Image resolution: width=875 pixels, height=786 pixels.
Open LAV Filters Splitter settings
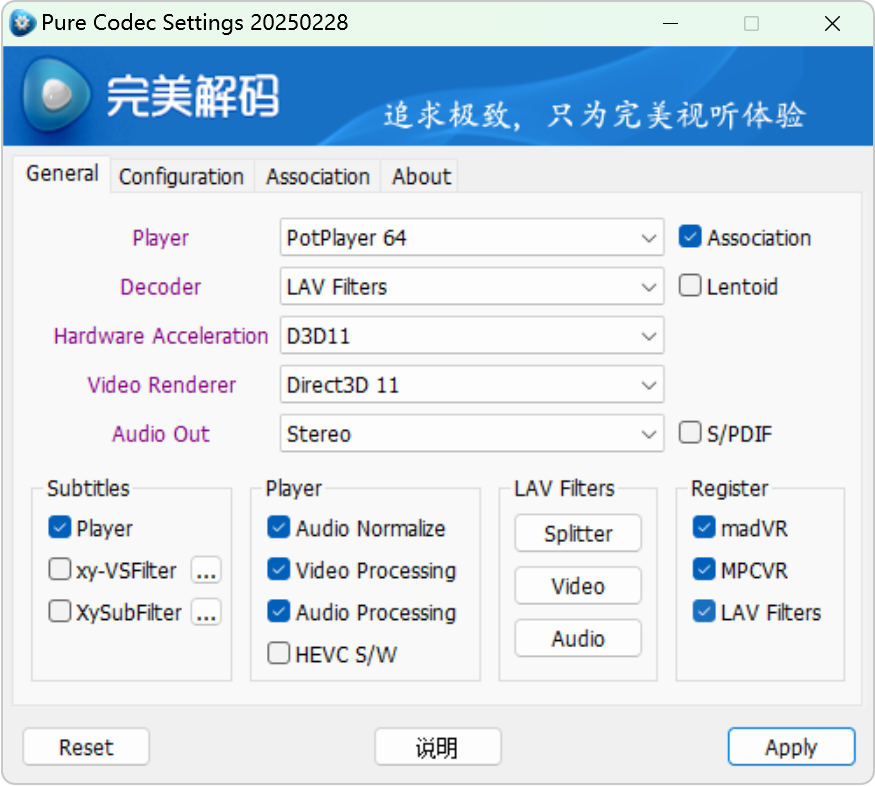point(578,534)
